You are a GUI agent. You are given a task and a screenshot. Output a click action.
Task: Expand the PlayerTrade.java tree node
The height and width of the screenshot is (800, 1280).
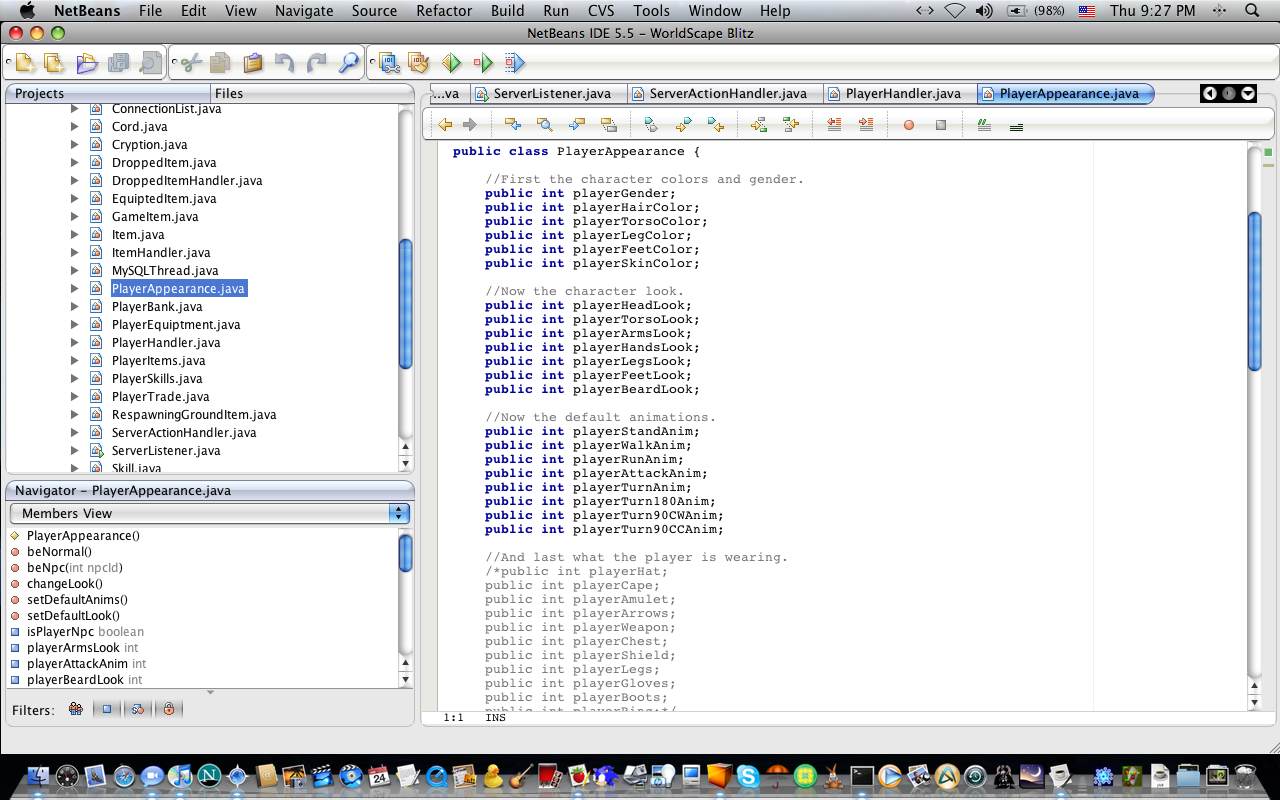tap(74, 396)
